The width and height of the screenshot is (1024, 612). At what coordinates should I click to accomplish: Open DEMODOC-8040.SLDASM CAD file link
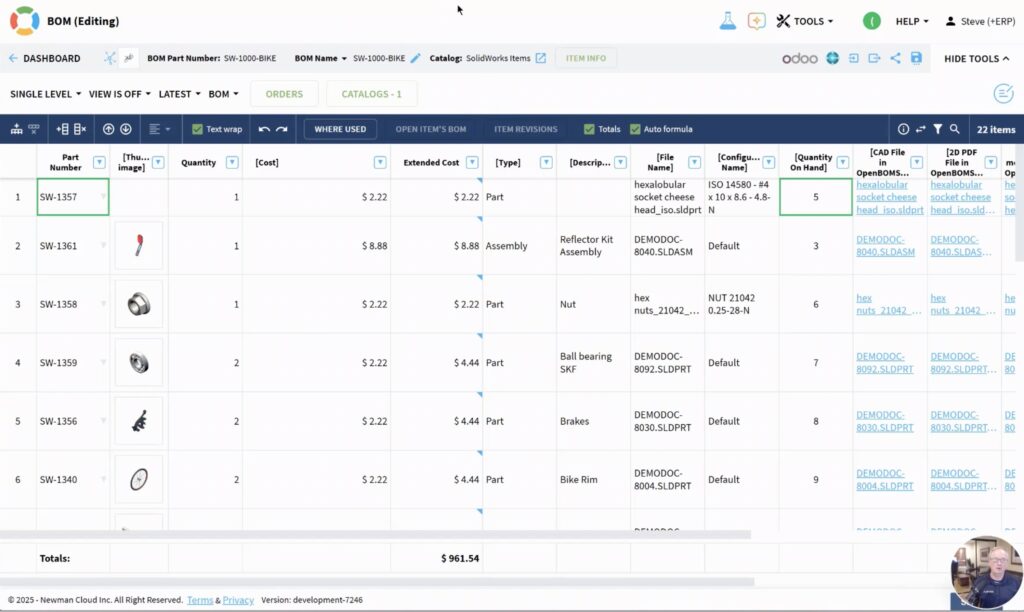coord(885,246)
